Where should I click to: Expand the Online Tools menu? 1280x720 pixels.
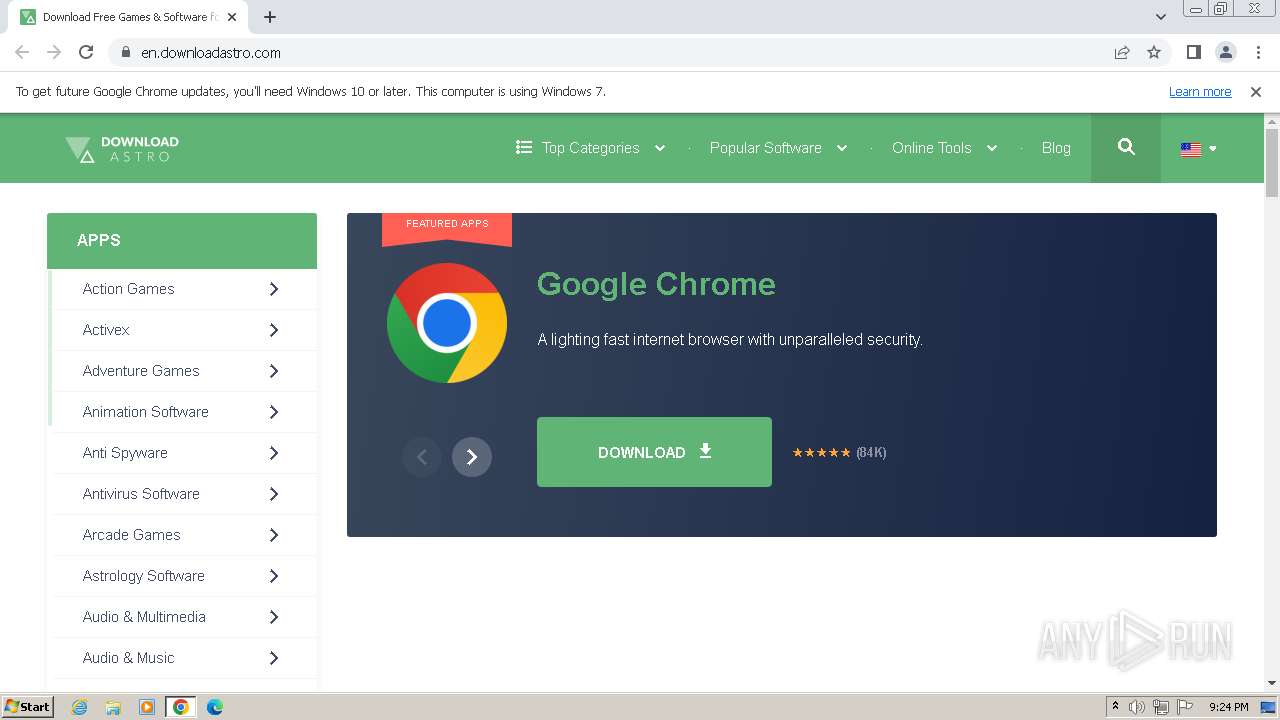[944, 148]
